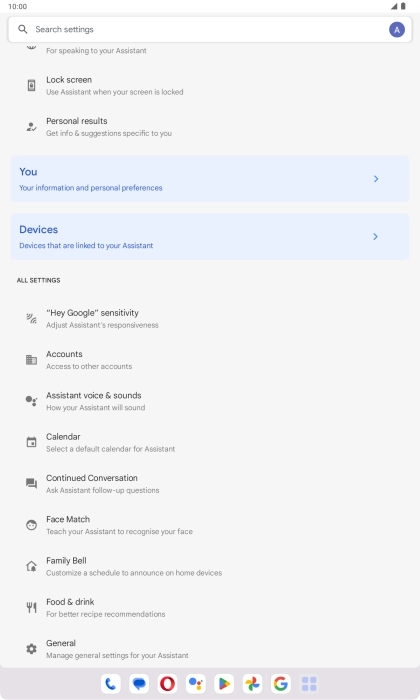Viewport: 420px width, 700px height.
Task: Open Lock screen settings
Action: [x=210, y=85]
